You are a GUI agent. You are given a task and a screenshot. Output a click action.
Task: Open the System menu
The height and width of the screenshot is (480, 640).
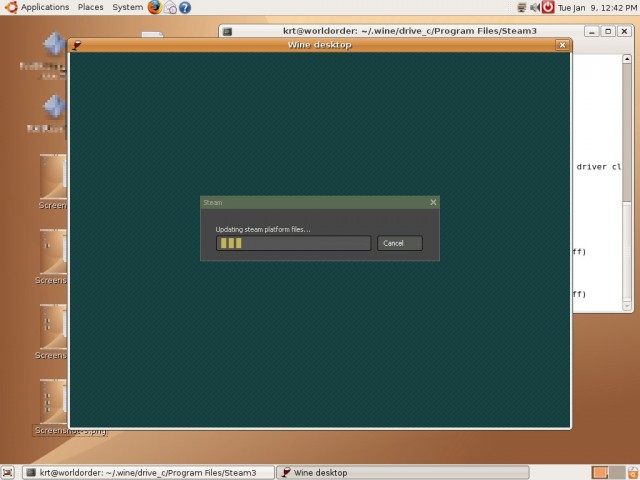click(127, 7)
